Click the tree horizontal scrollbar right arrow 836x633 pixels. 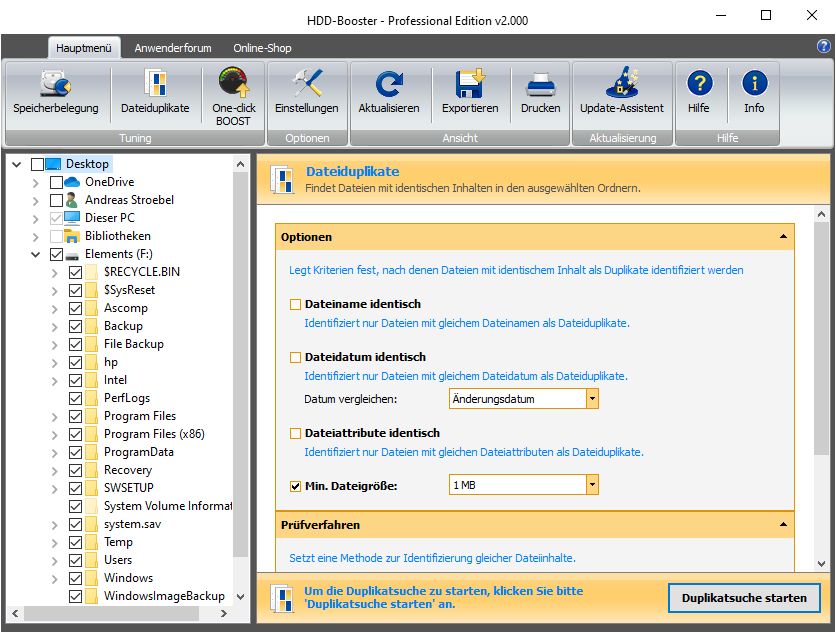coord(224,613)
